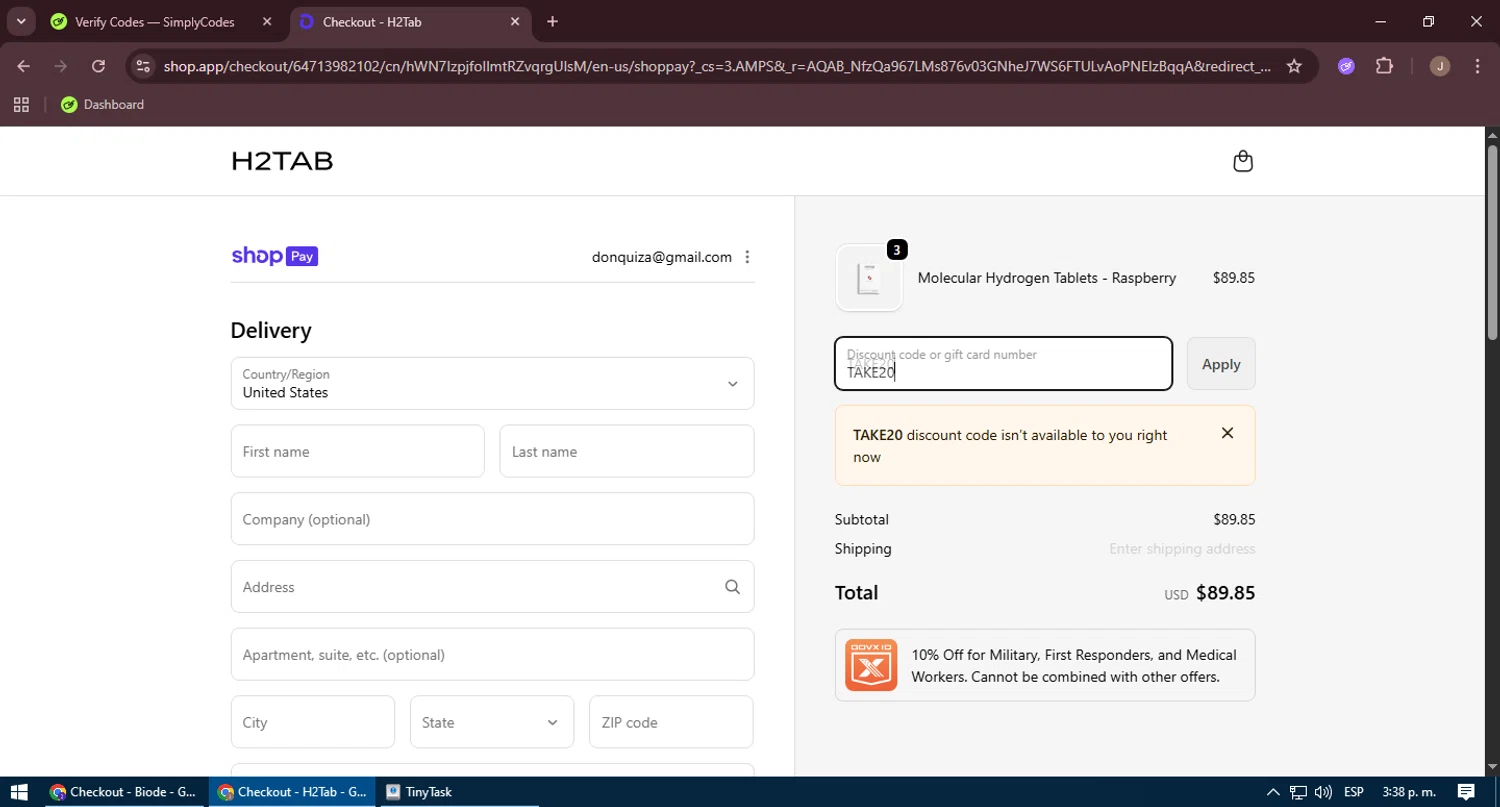Click the product thumbnail for Hydrogen Tablets

(869, 278)
